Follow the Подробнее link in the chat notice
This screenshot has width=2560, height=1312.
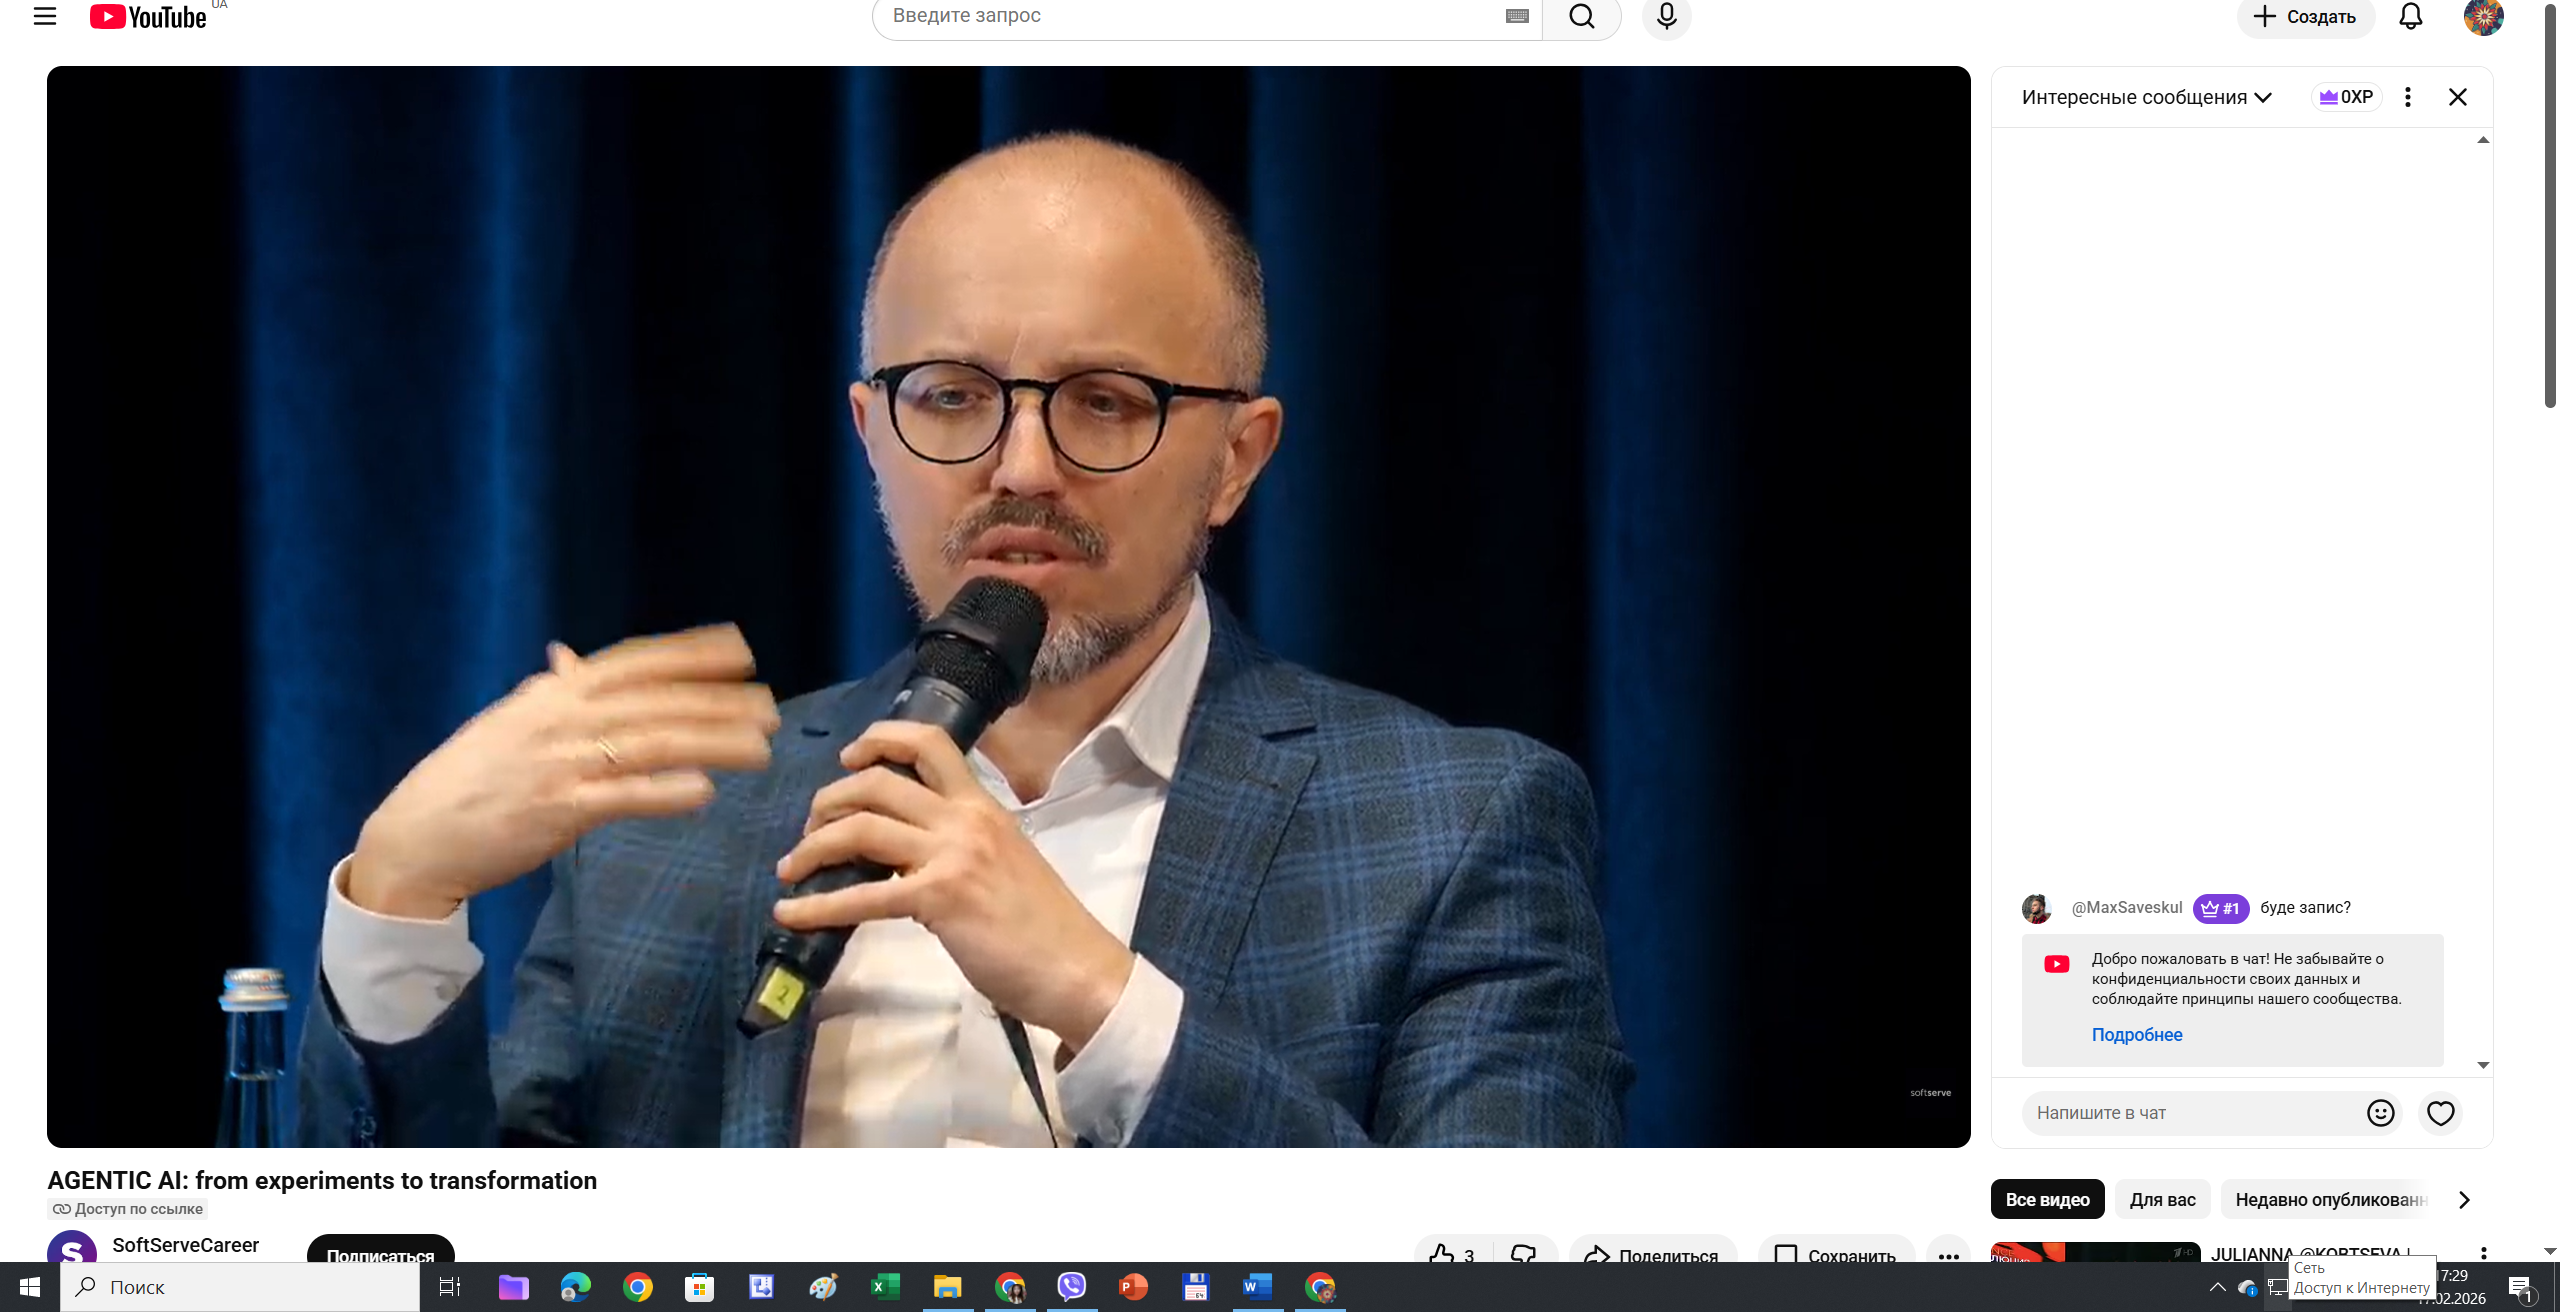click(x=2137, y=1035)
